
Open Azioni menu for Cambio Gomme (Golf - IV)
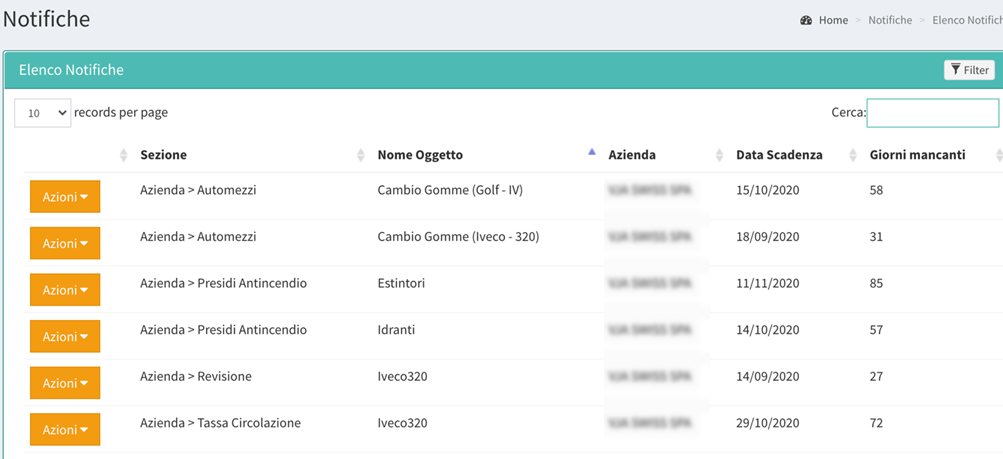pyautogui.click(x=65, y=197)
